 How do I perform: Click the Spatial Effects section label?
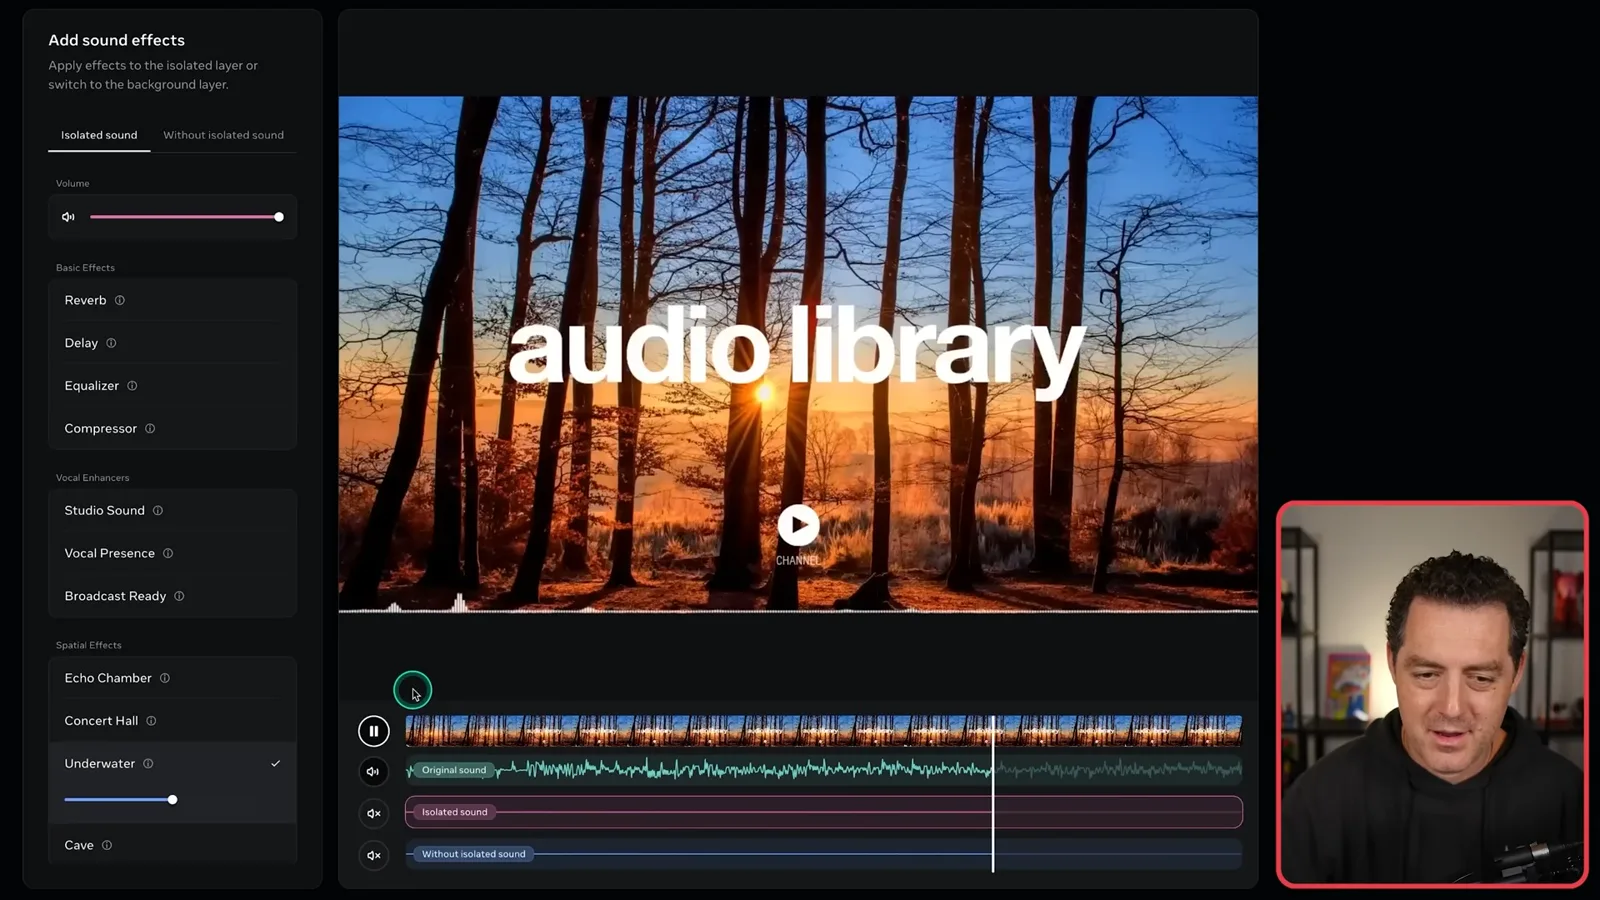point(88,645)
